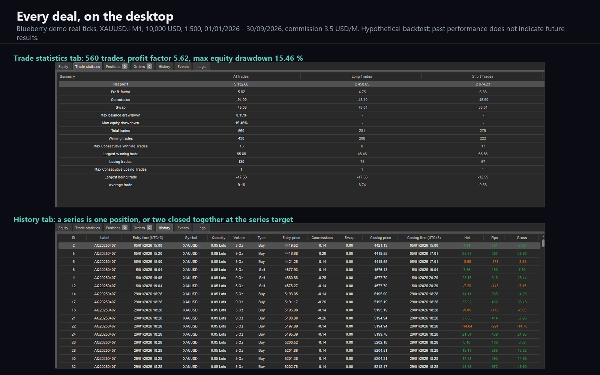Viewport: 600px width, 375px height.
Task: Open the Orders tab in the history panel
Action: tap(142, 228)
